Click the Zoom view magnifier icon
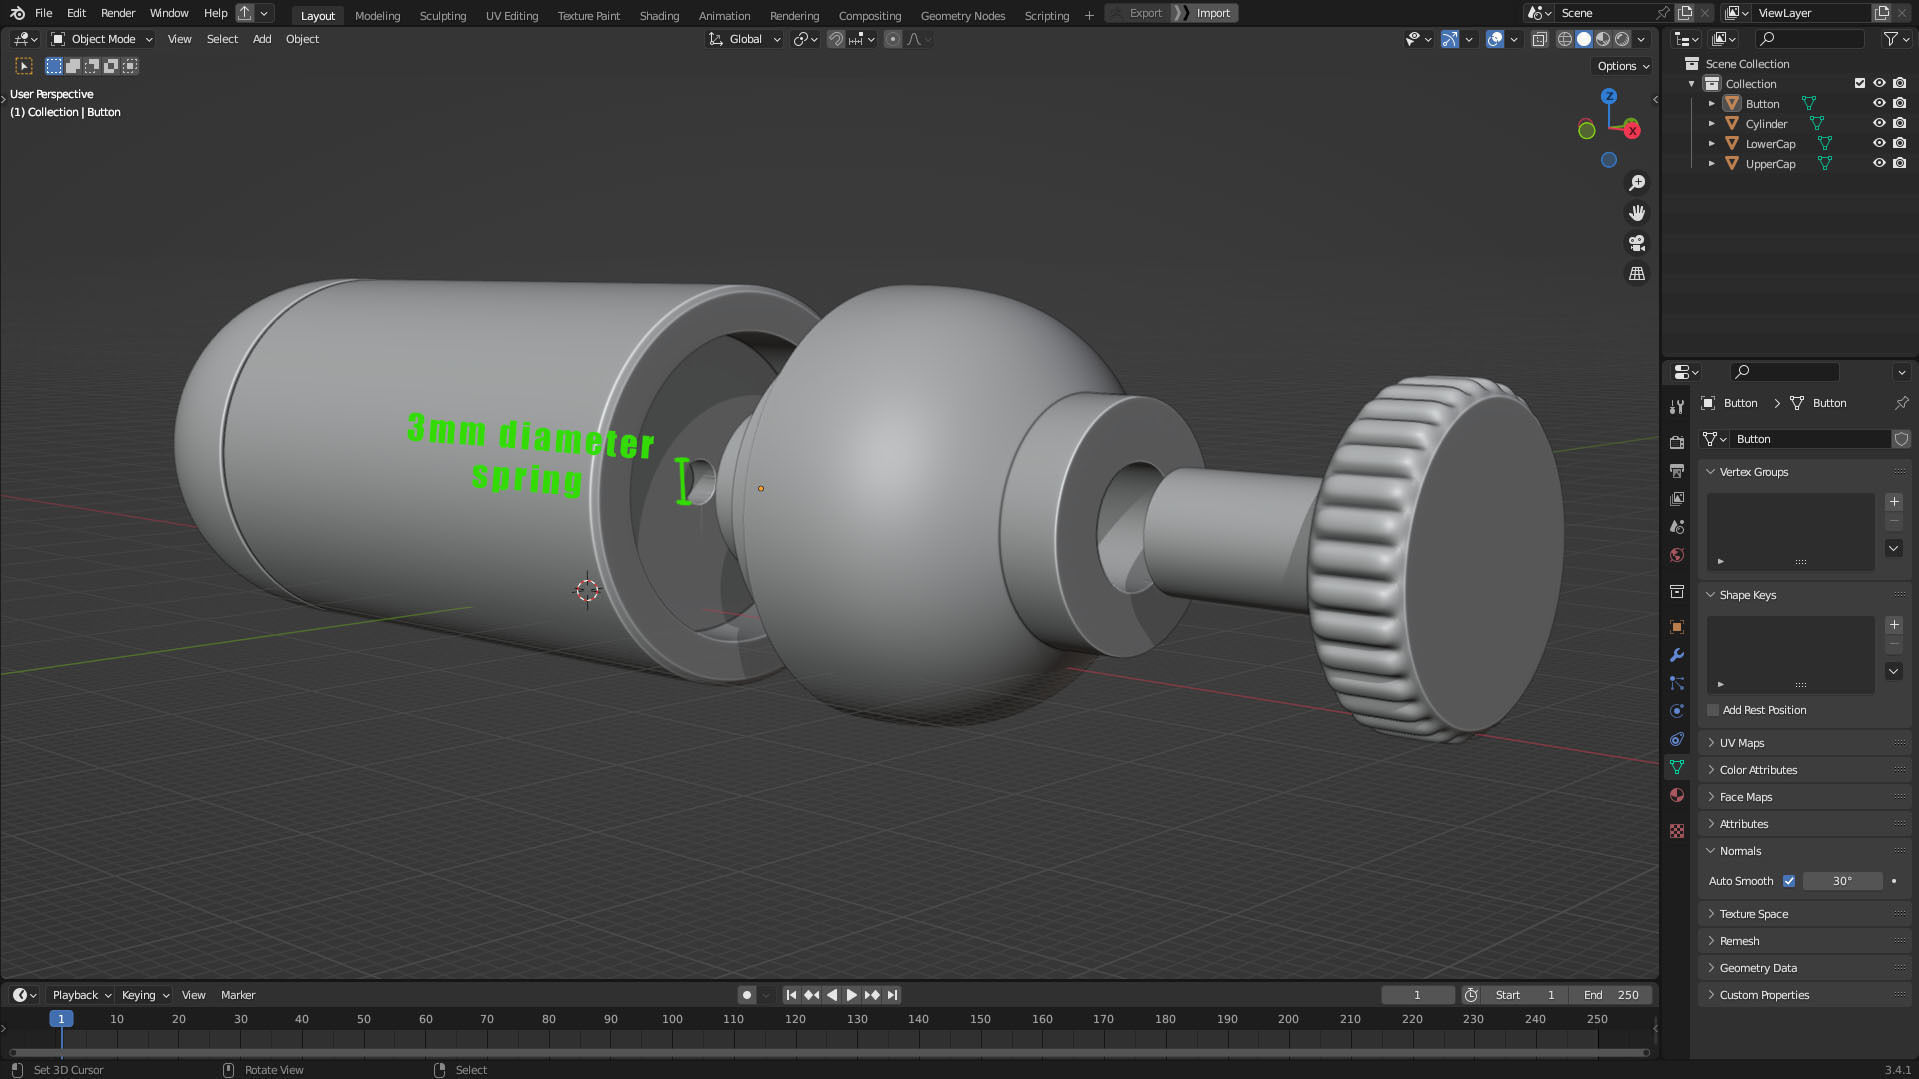The image size is (1919, 1079). 1637,183
